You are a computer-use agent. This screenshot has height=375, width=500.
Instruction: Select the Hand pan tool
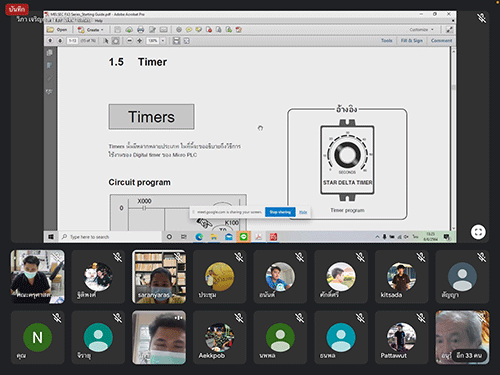(115, 41)
